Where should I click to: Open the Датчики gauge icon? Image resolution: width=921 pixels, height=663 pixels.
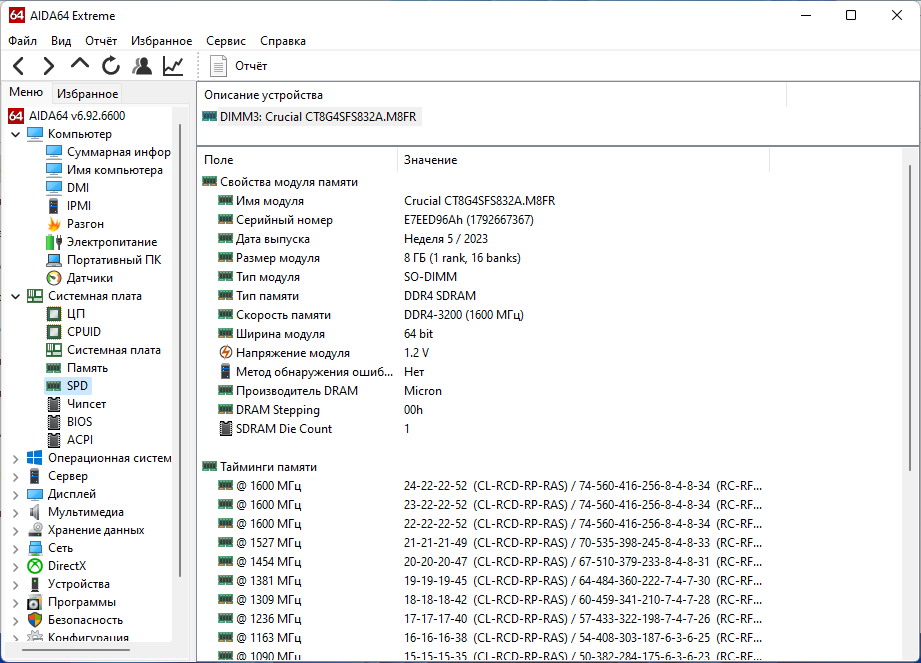(x=54, y=278)
